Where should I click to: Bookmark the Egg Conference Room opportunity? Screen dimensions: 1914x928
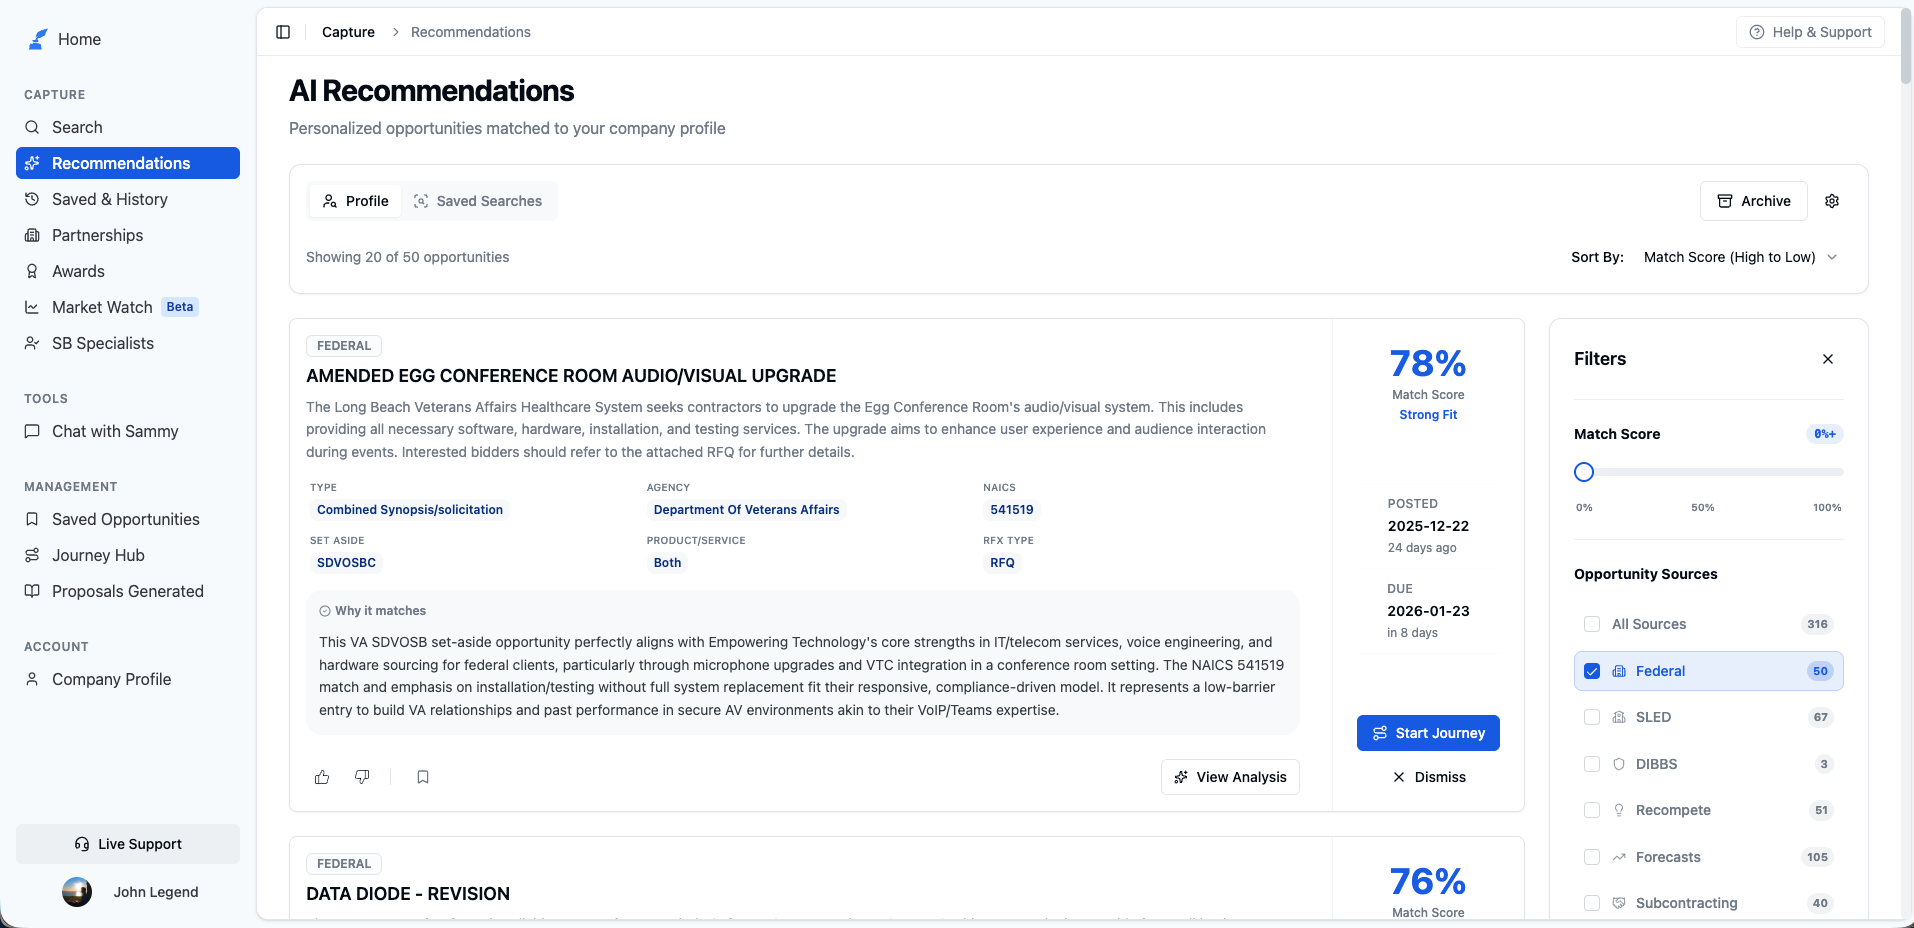point(422,777)
